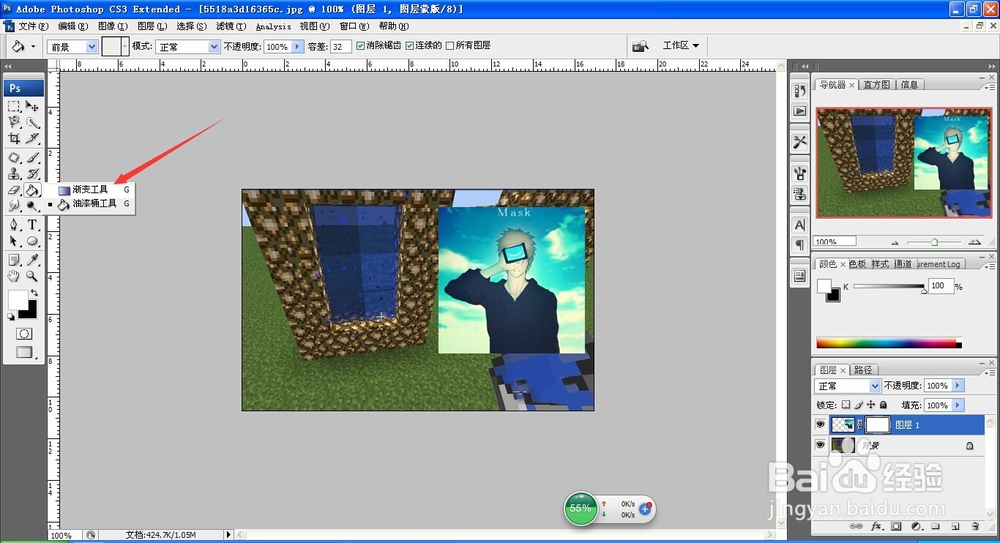Open Layers panel 不透明度 arrow
This screenshot has height=543, width=1000.
point(957,385)
